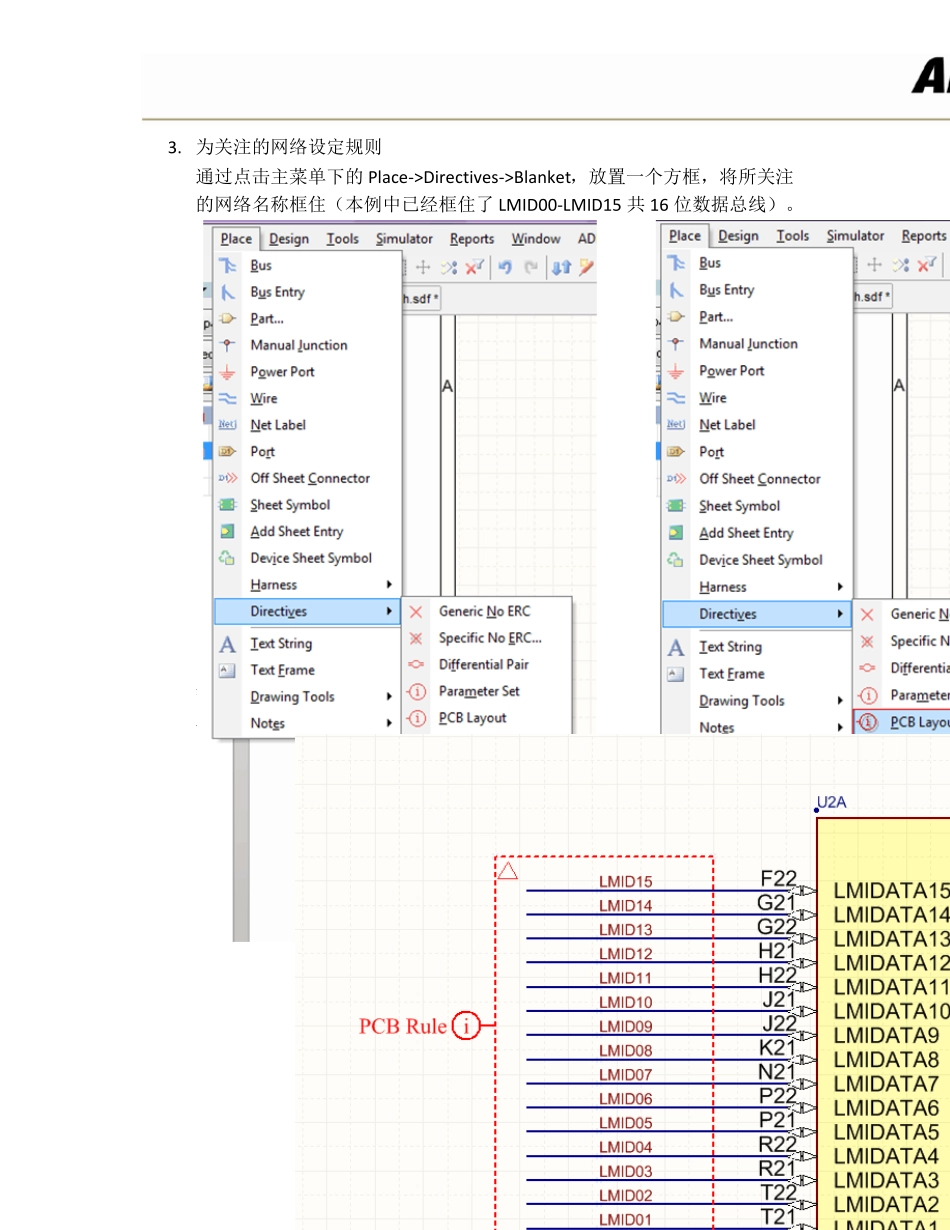Click clear filter icon in right screenshot toolbar
The width and height of the screenshot is (950, 1230).
(925, 264)
